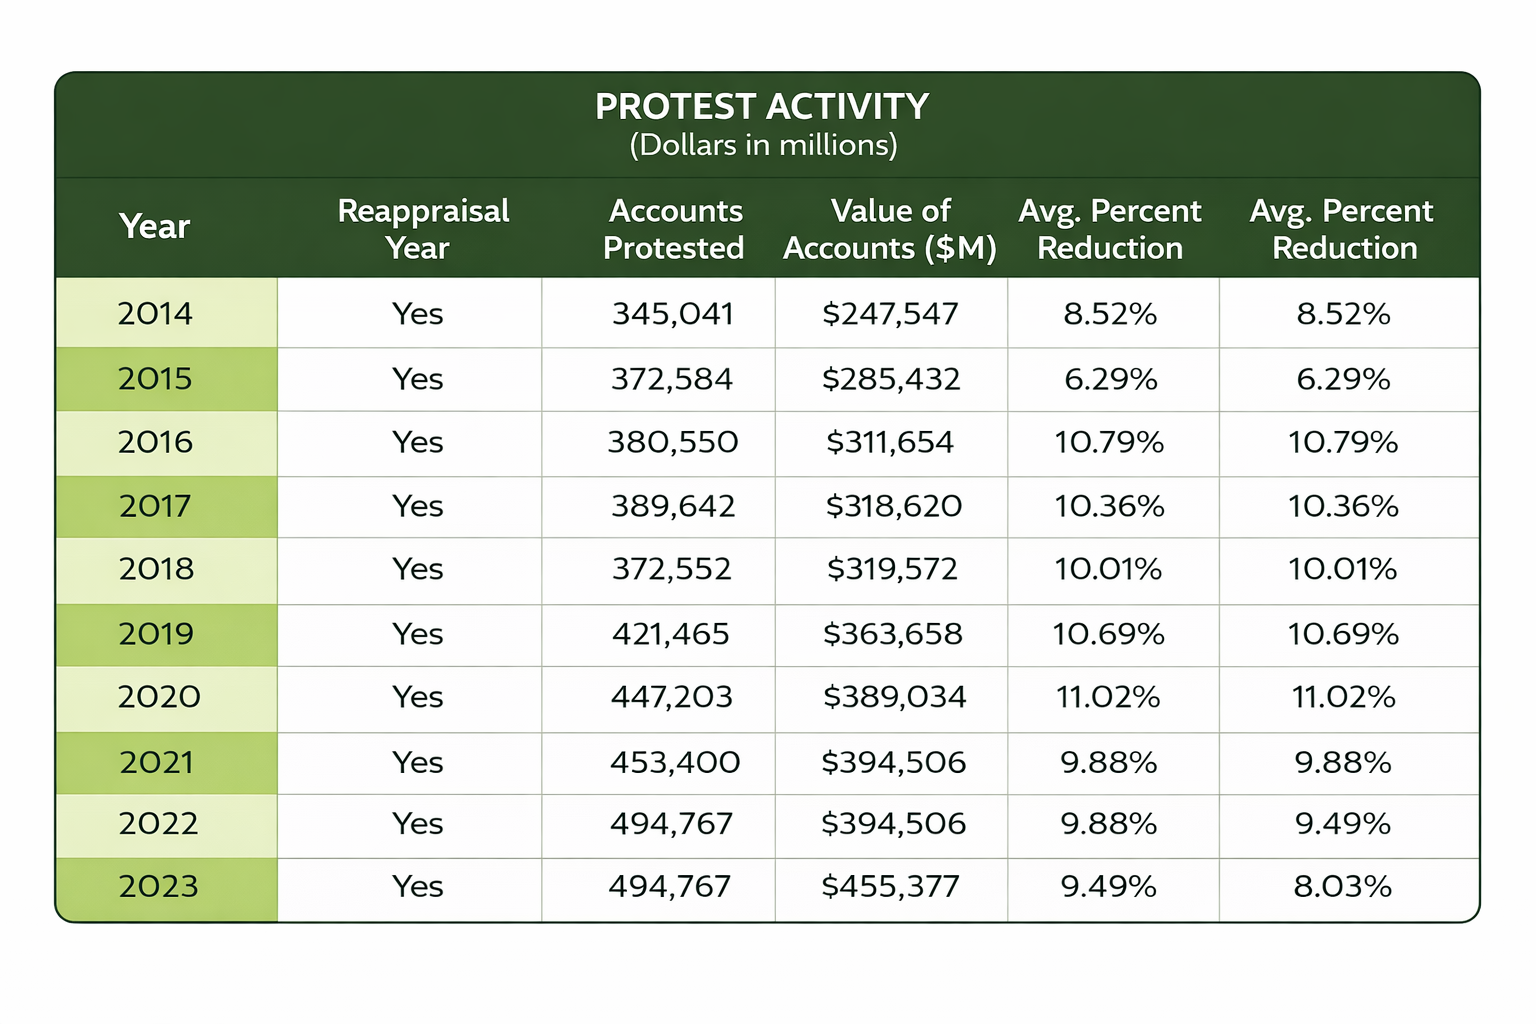Click the Reappraisal Year column header

(423, 229)
